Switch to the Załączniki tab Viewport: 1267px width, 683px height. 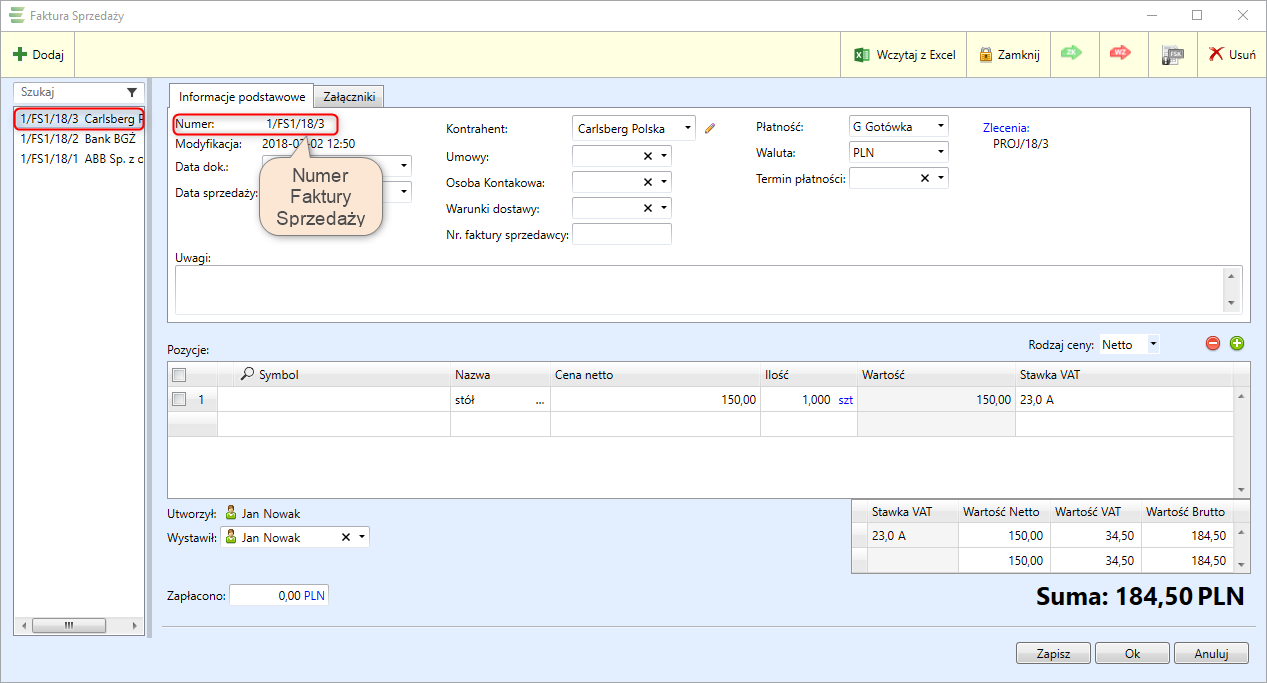tap(349, 96)
